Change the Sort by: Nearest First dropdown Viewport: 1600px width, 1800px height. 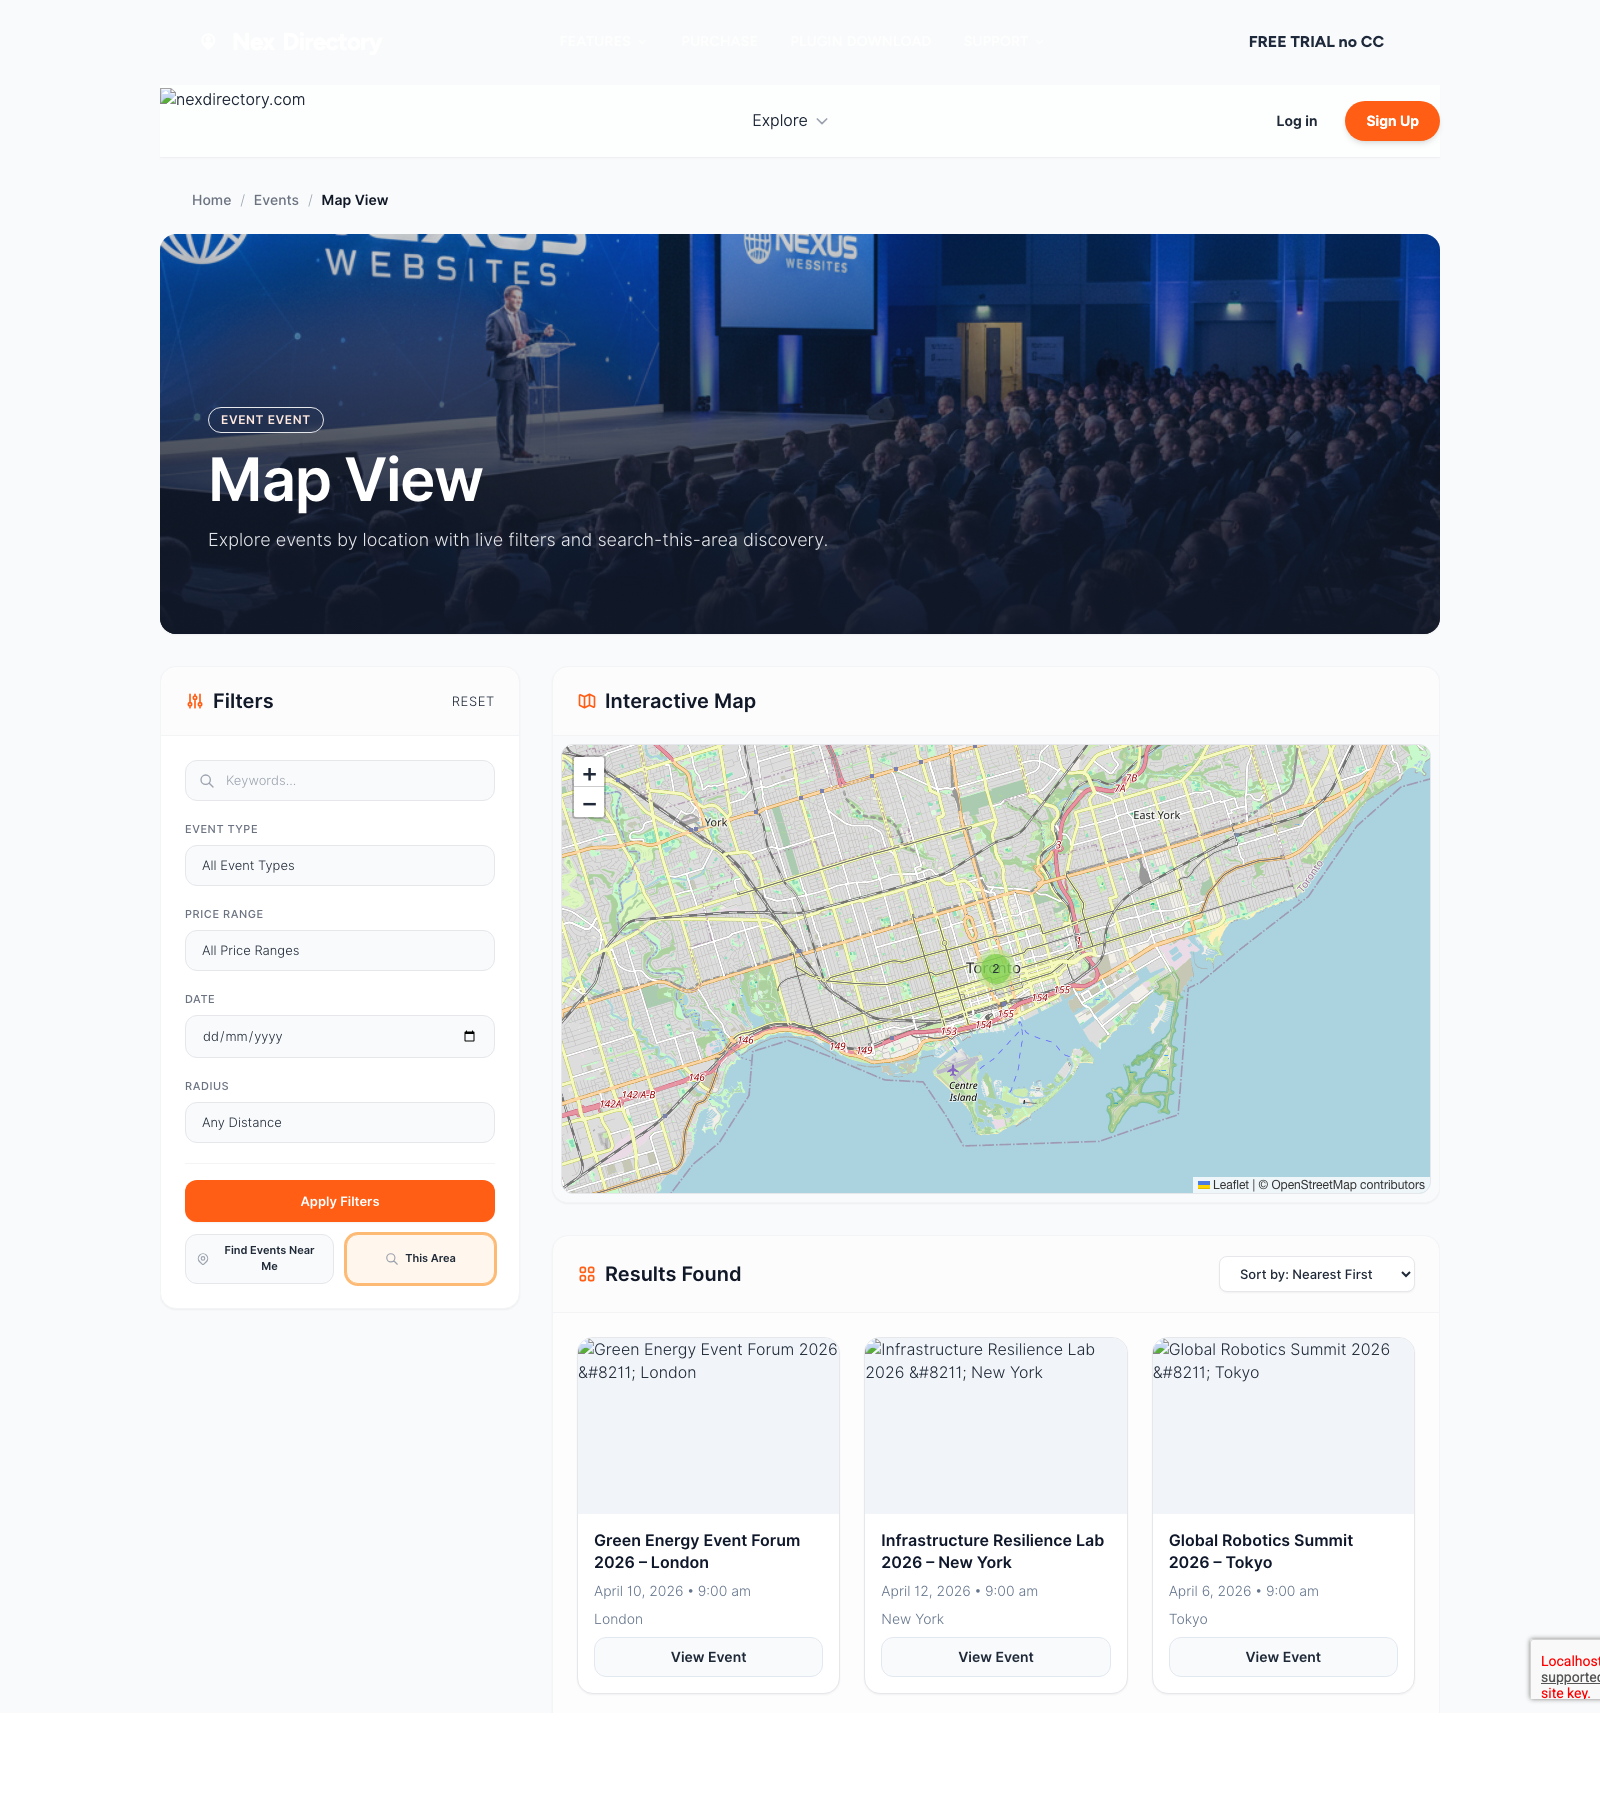pos(1316,1274)
